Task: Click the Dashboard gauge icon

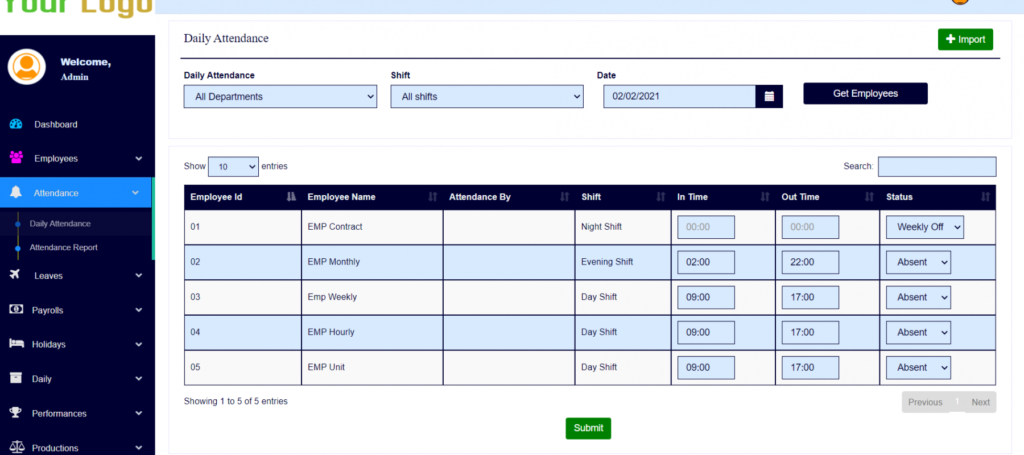Action: click(16, 124)
